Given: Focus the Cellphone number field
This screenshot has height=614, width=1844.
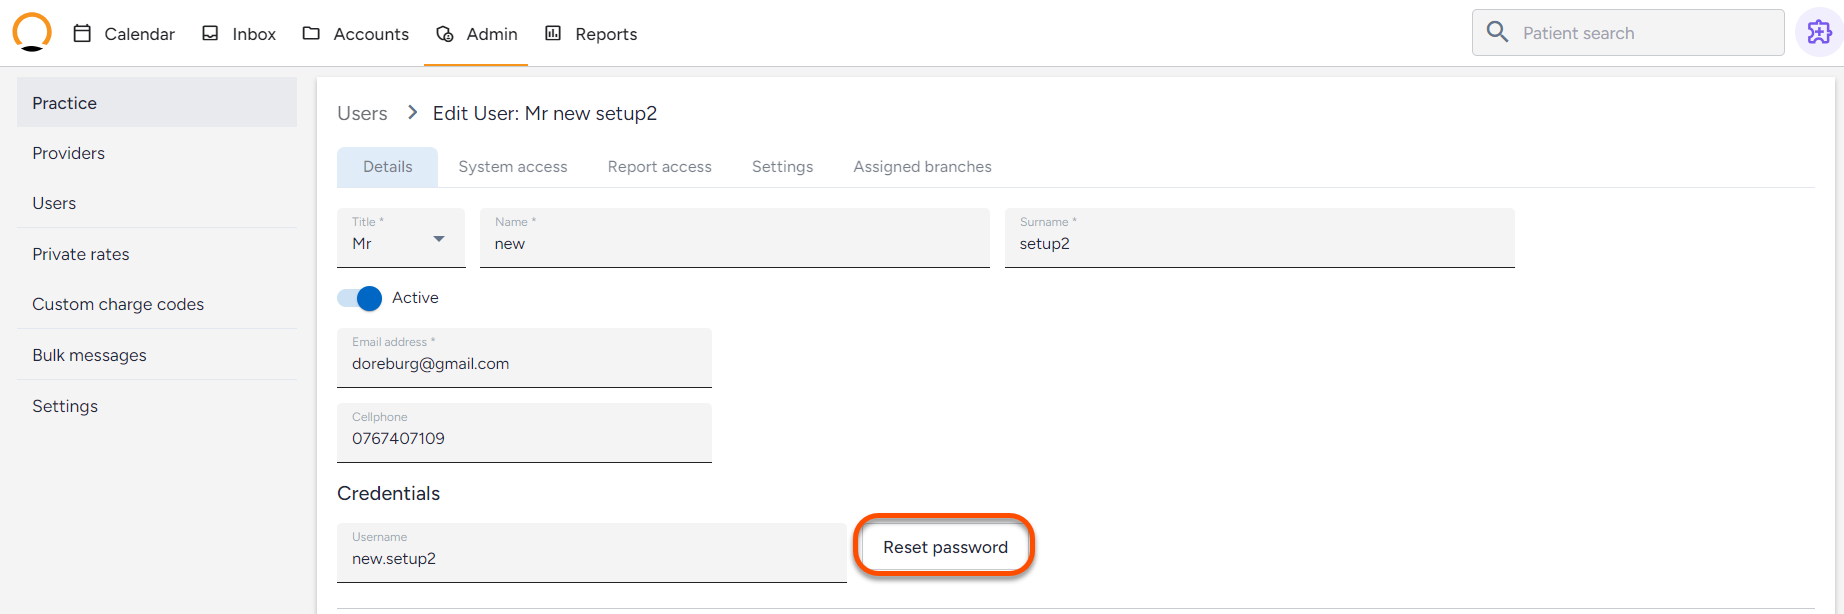Looking at the screenshot, I should (524, 433).
